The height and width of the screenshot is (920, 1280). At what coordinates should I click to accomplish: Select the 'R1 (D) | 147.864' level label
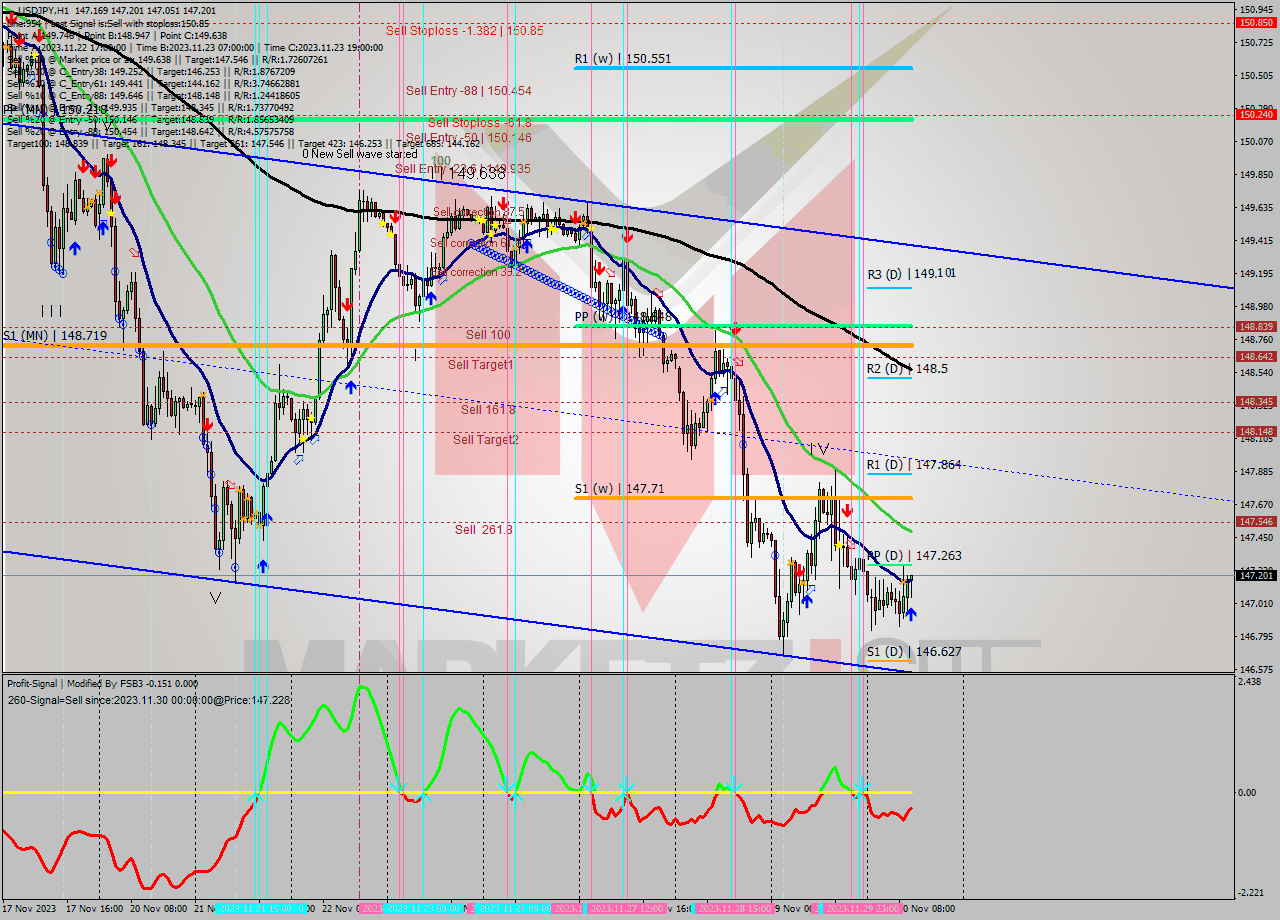(x=913, y=465)
